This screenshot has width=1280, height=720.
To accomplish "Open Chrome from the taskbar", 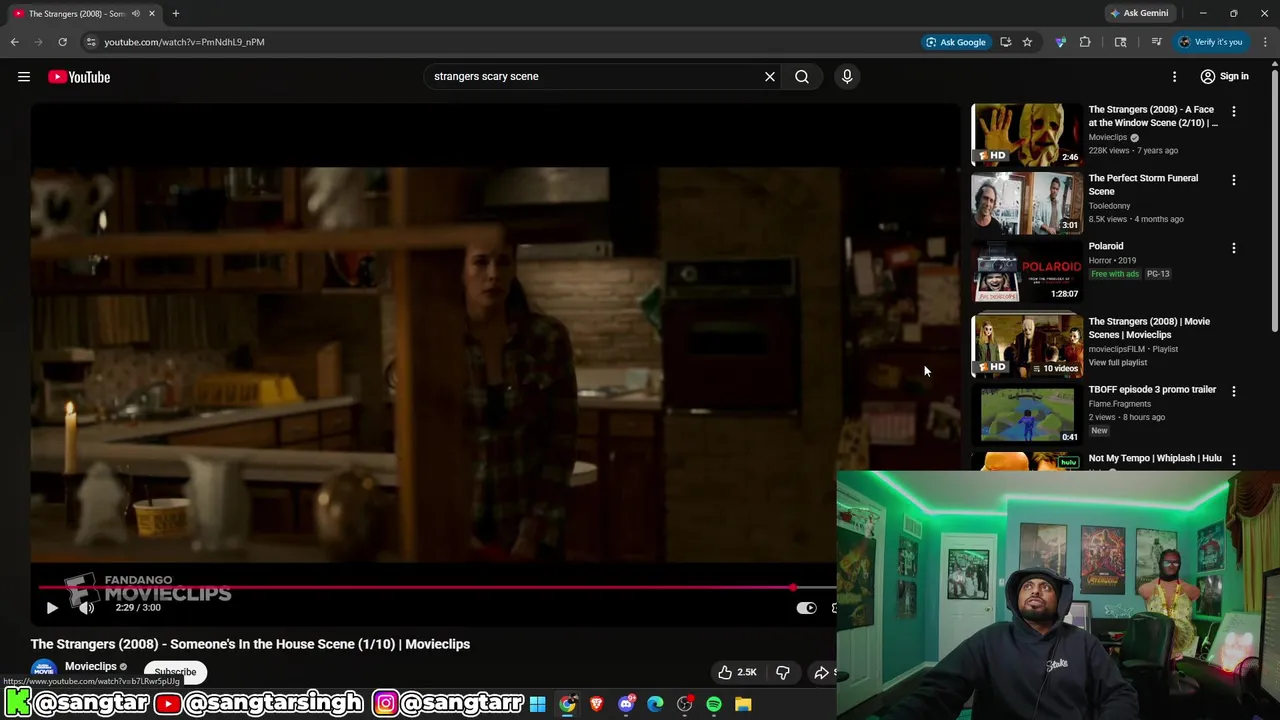I will 567,704.
